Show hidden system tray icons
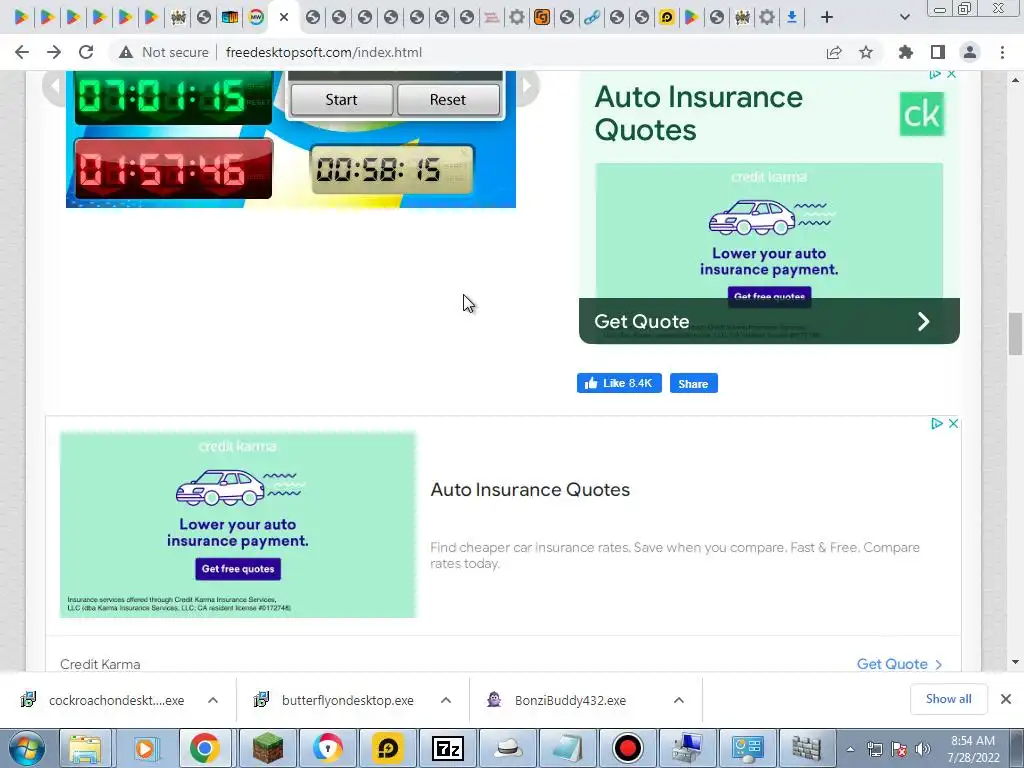The image size is (1024, 768). click(850, 749)
